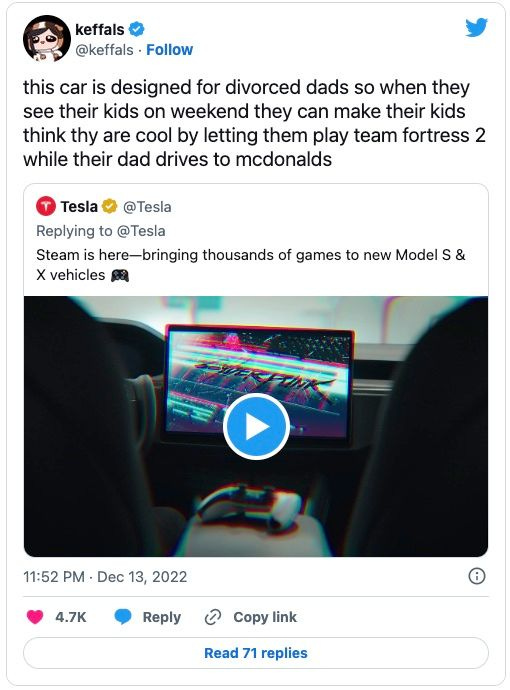
Task: Read 71 replies
Action: pyautogui.click(x=256, y=653)
